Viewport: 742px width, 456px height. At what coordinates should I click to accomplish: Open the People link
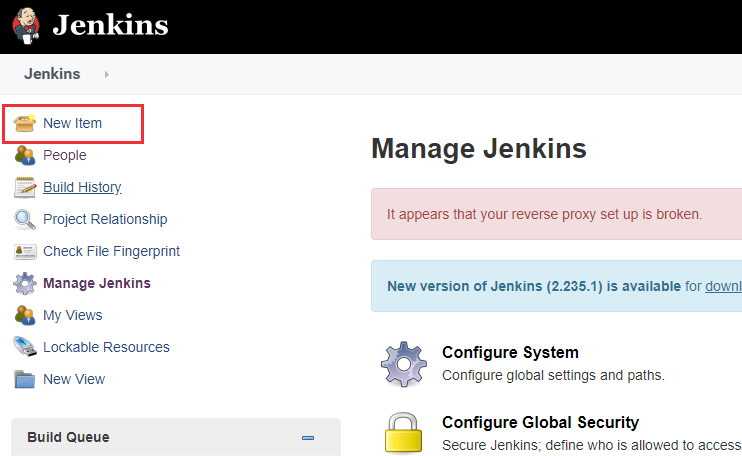coord(65,155)
